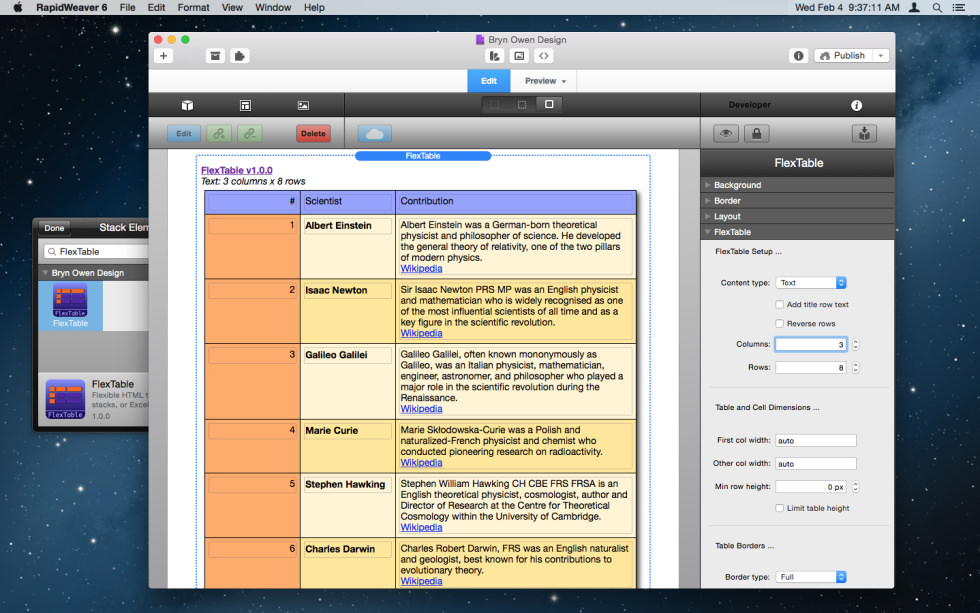The height and width of the screenshot is (613, 980).
Task: Open the Content type dropdown
Action: click(811, 282)
